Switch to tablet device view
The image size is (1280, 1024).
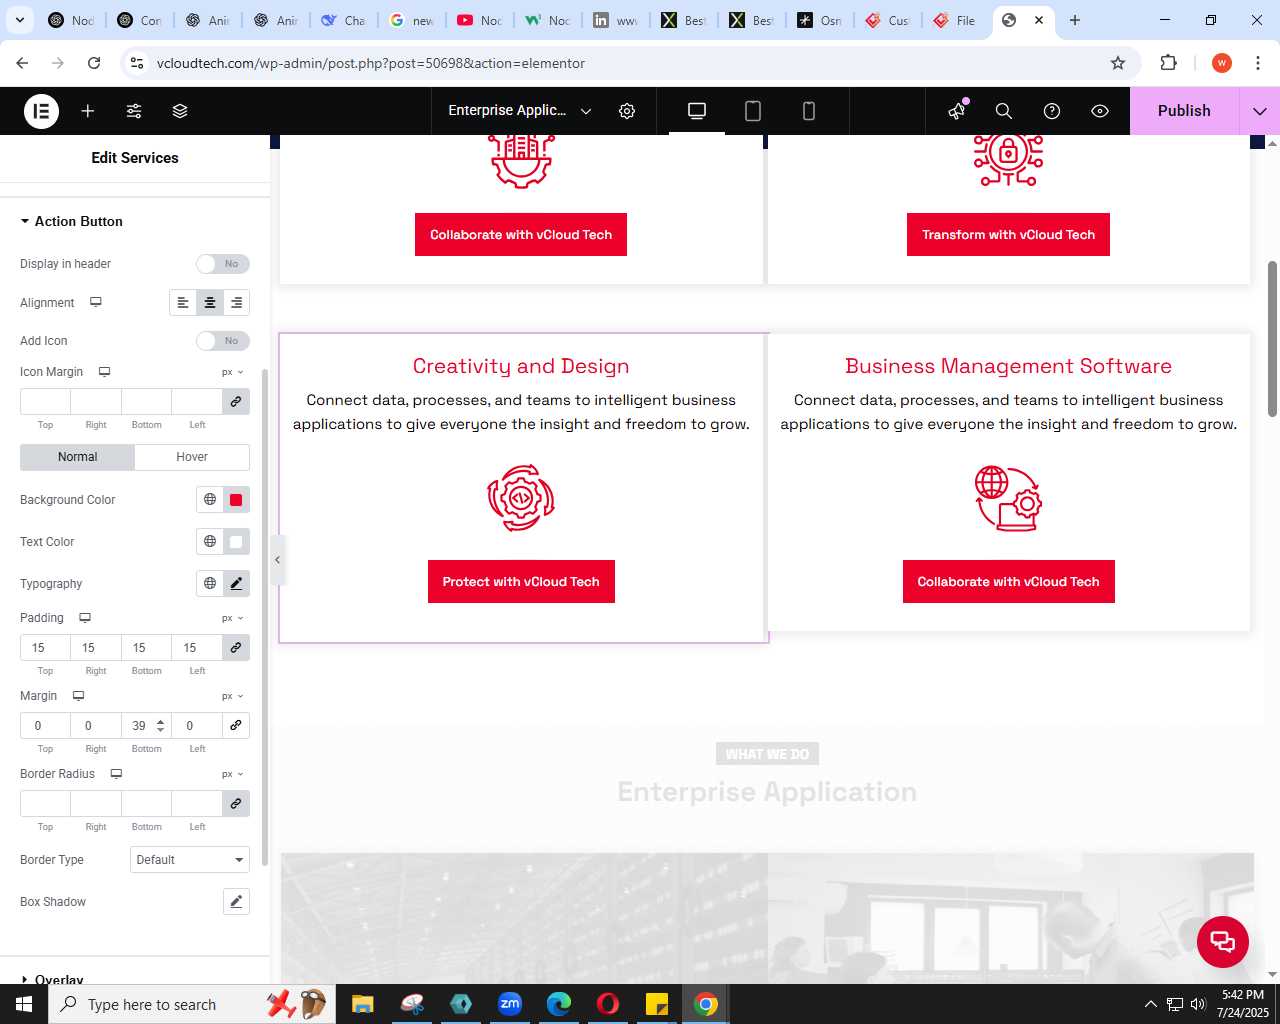(753, 111)
